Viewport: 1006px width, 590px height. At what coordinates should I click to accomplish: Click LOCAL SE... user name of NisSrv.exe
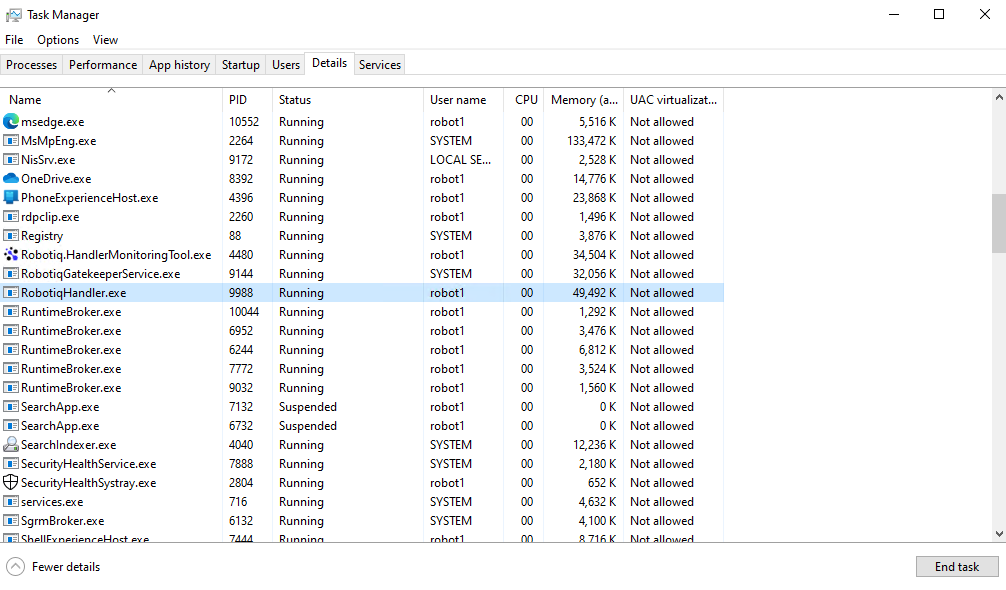(x=461, y=160)
